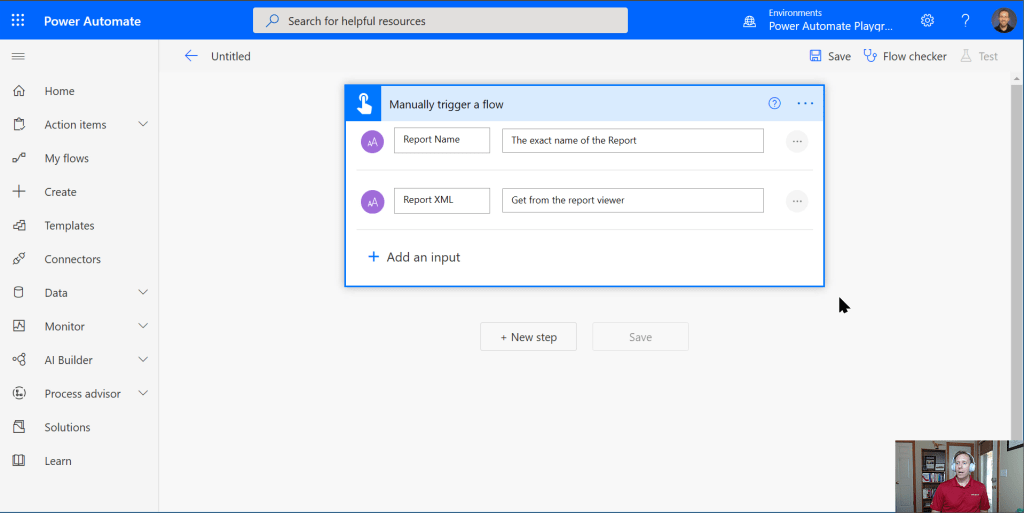This screenshot has width=1024, height=513.
Task: Click the My flows icon
Action: [x=19, y=158]
